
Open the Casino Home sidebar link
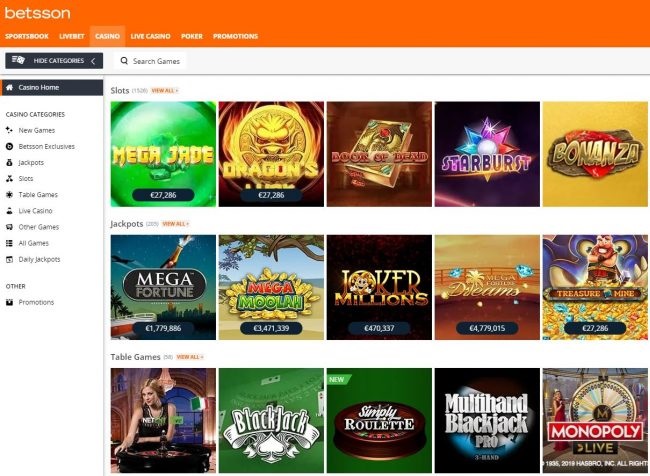click(52, 87)
